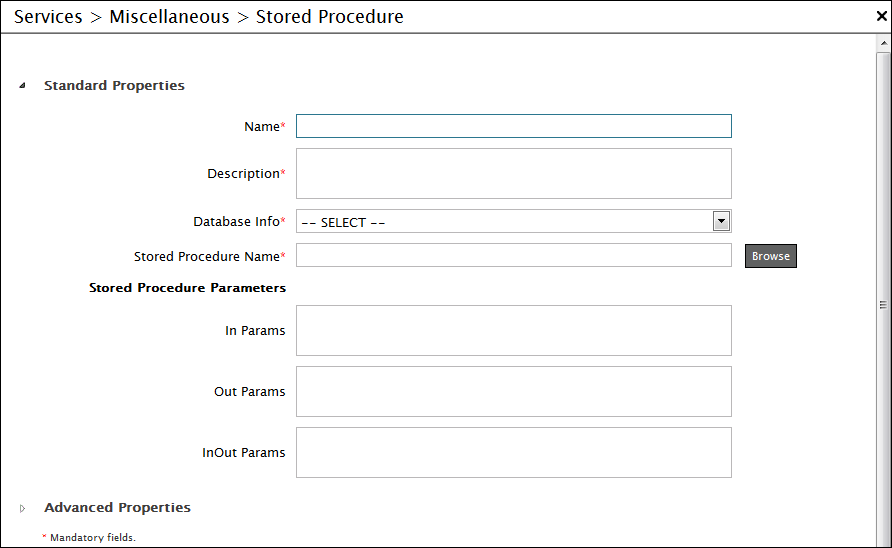Click the vertical scrollbar grip handle

point(883,305)
